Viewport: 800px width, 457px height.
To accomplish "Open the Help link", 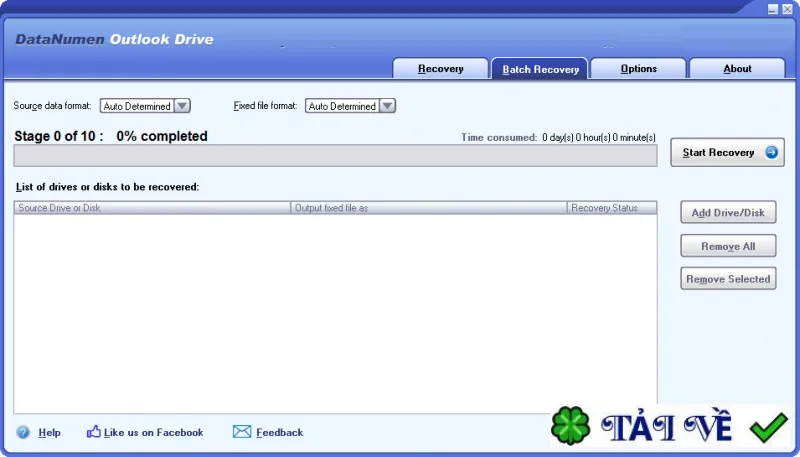I will [x=49, y=433].
